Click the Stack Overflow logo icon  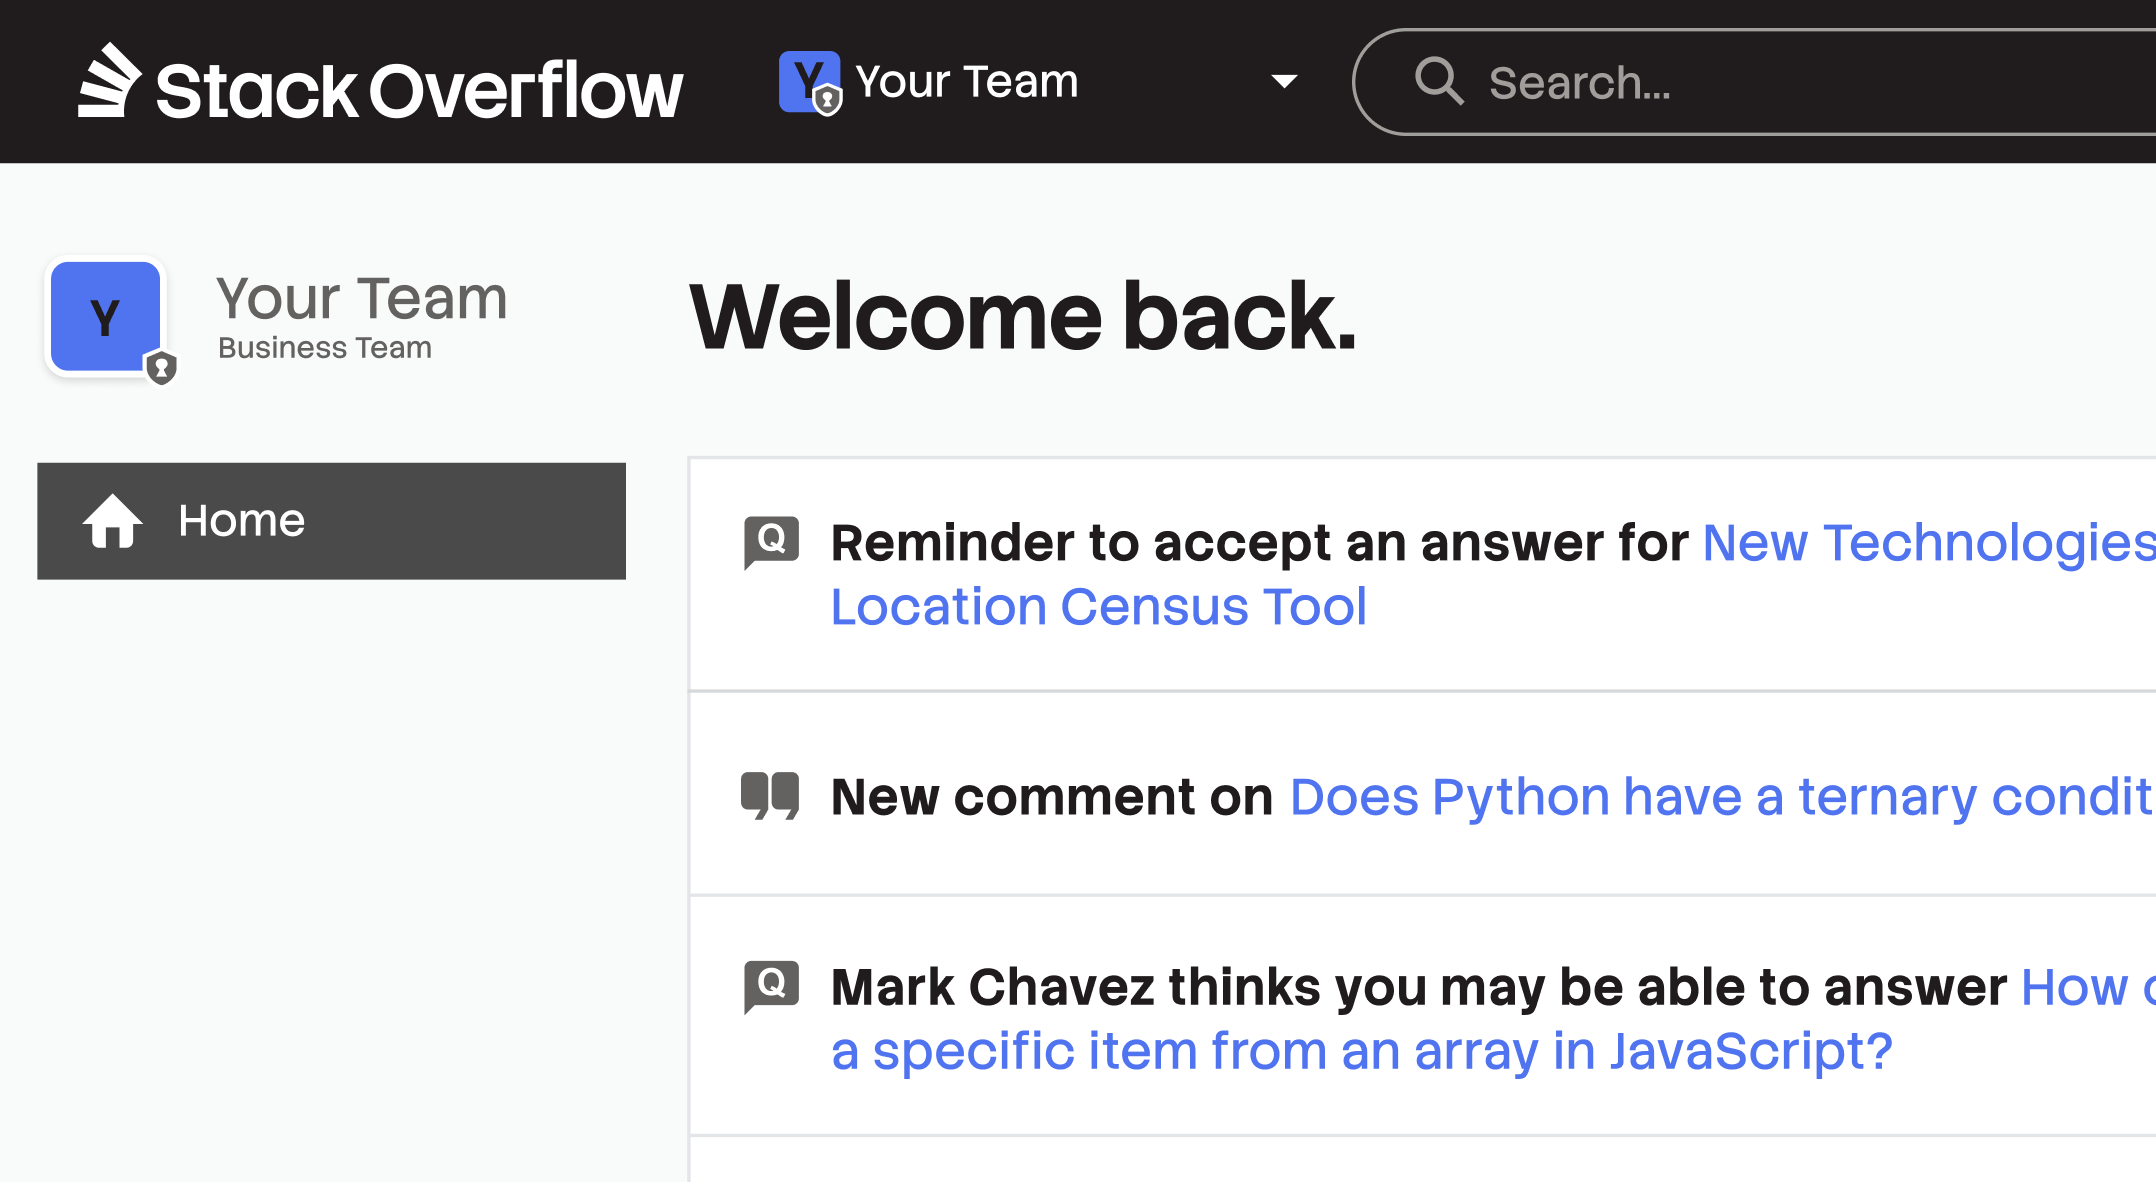(x=109, y=81)
